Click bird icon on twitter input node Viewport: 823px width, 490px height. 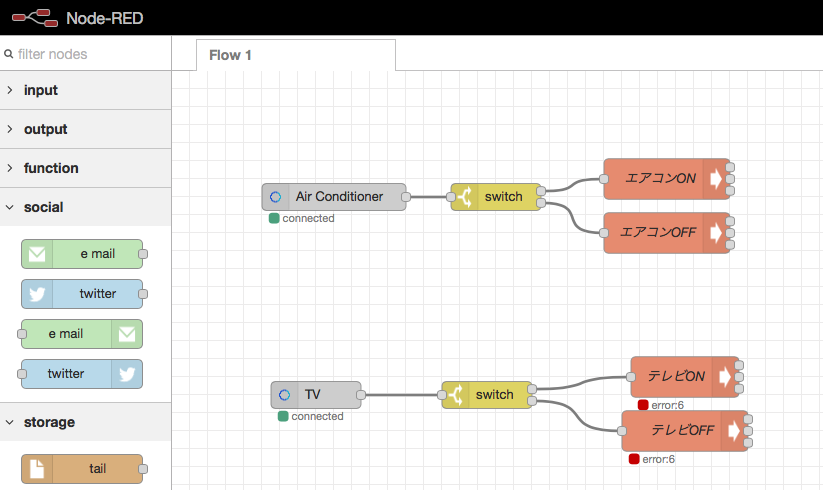37,294
